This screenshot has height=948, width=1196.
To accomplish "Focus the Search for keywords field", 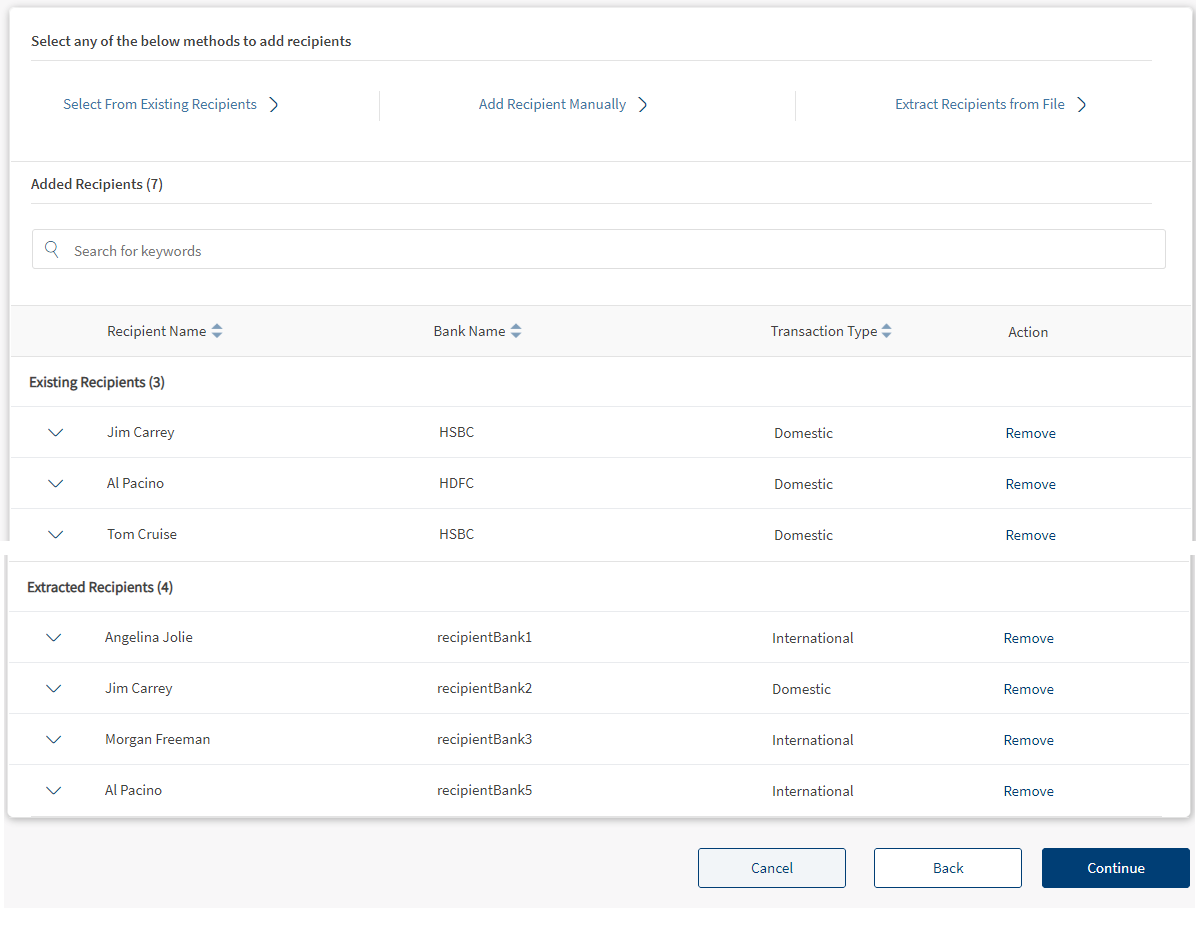I will (600, 250).
